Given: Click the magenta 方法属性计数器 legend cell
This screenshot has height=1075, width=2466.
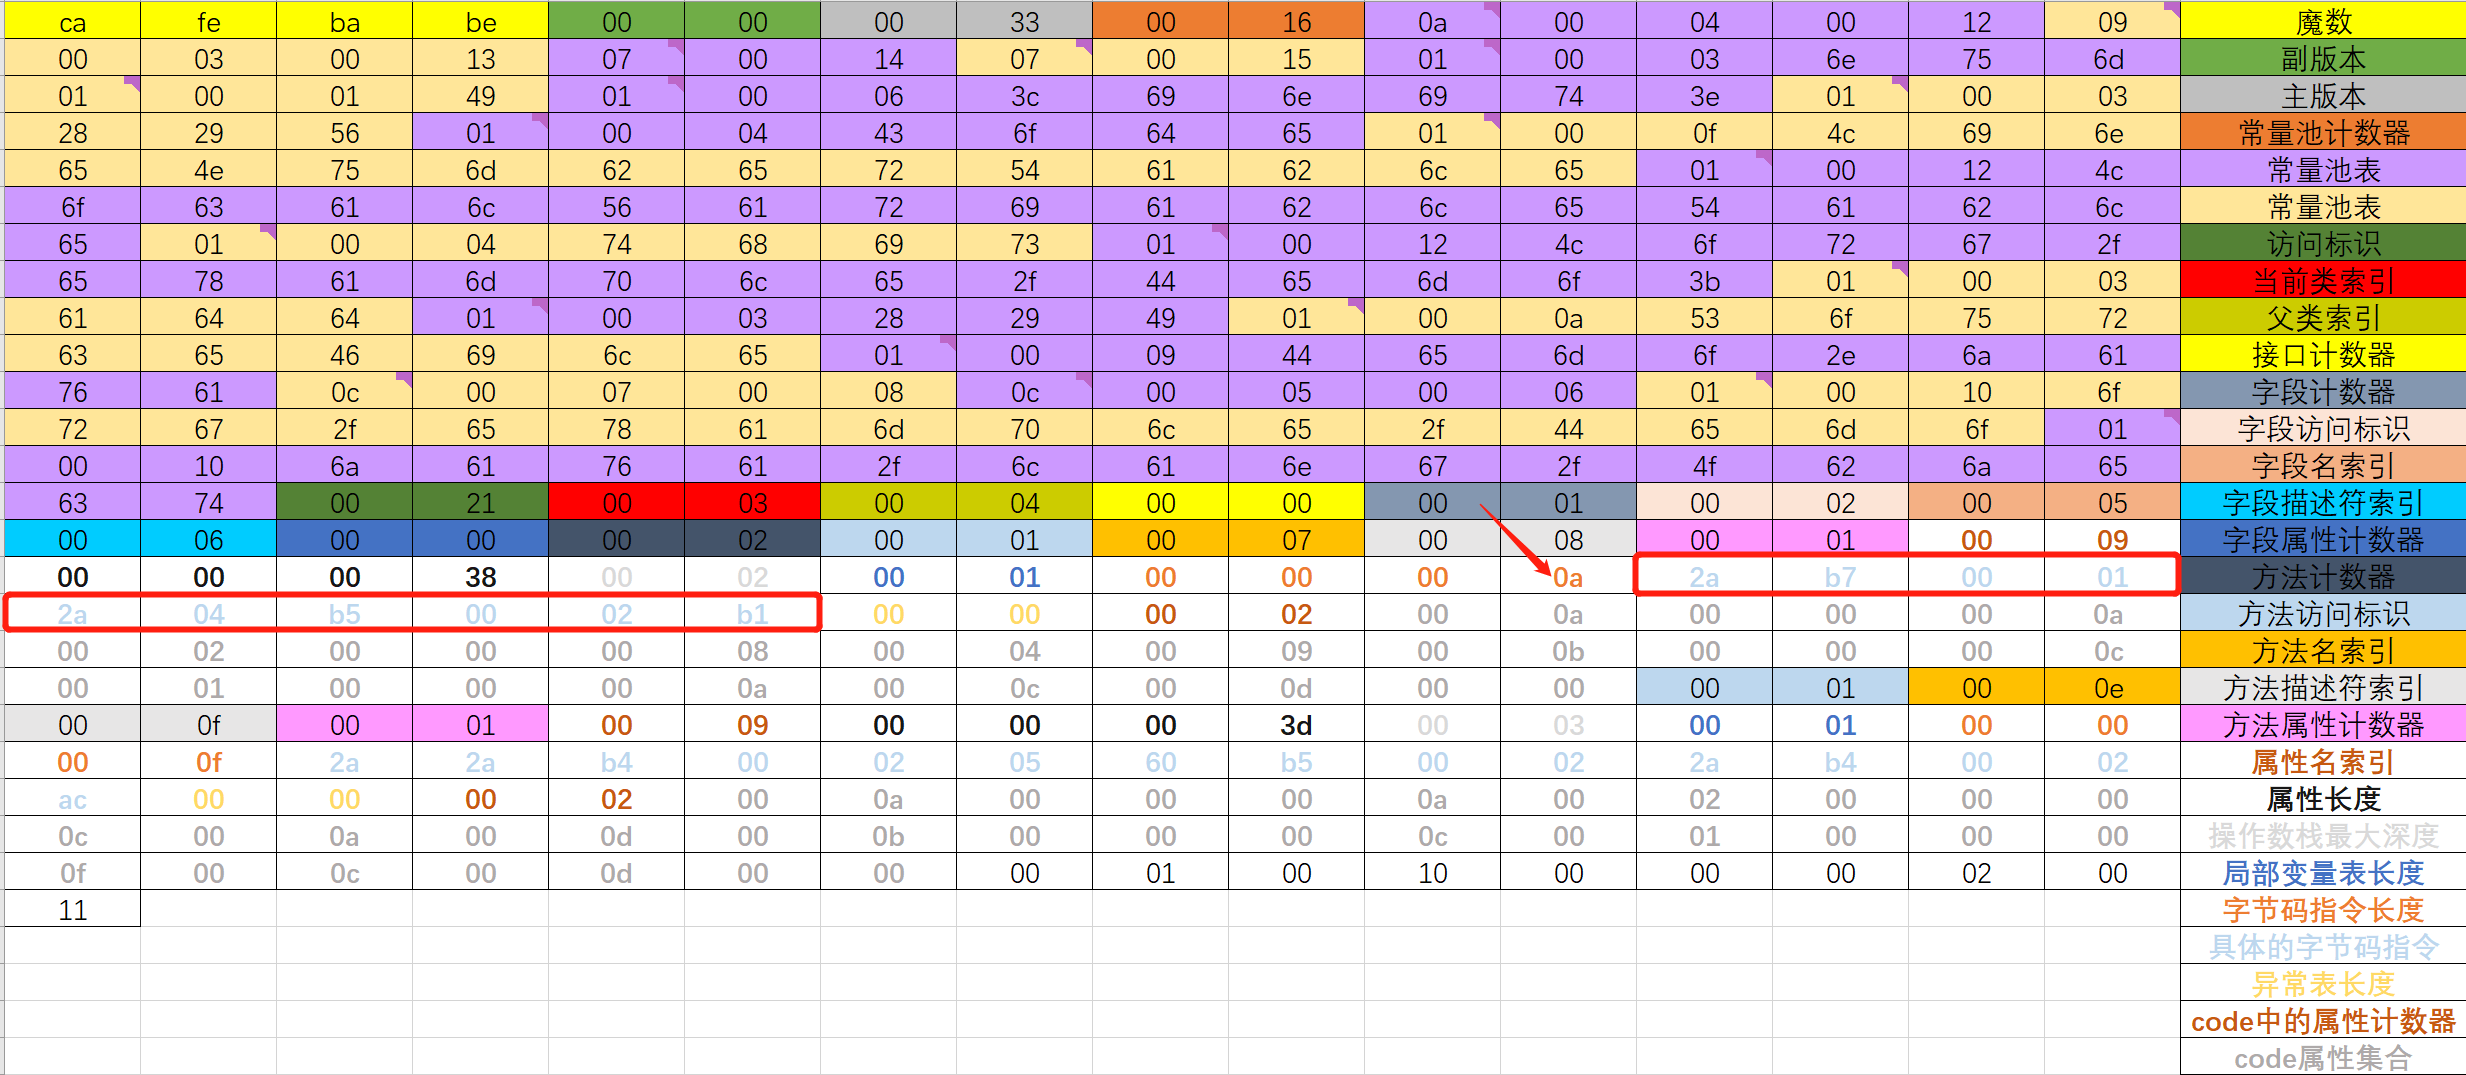Looking at the screenshot, I should pyautogui.click(x=2322, y=725).
